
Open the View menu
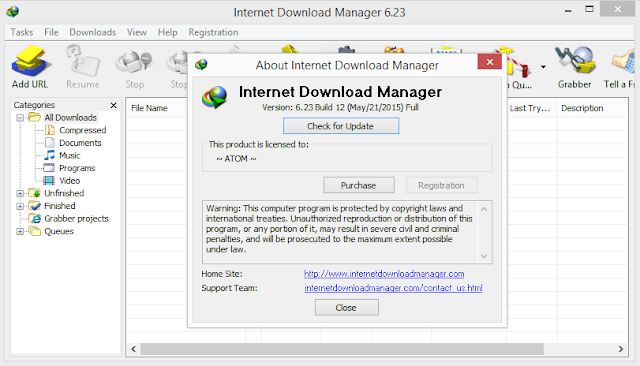137,32
